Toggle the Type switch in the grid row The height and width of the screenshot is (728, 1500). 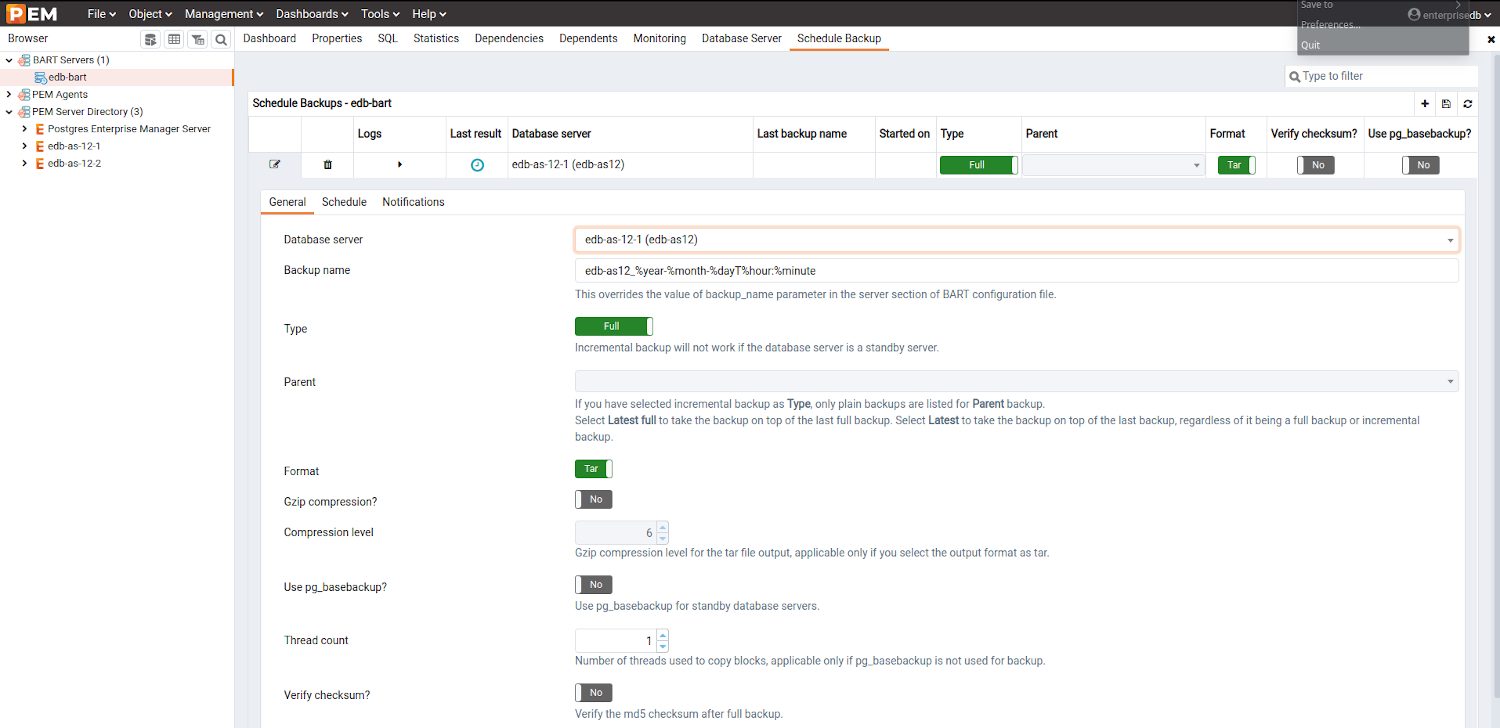[978, 165]
